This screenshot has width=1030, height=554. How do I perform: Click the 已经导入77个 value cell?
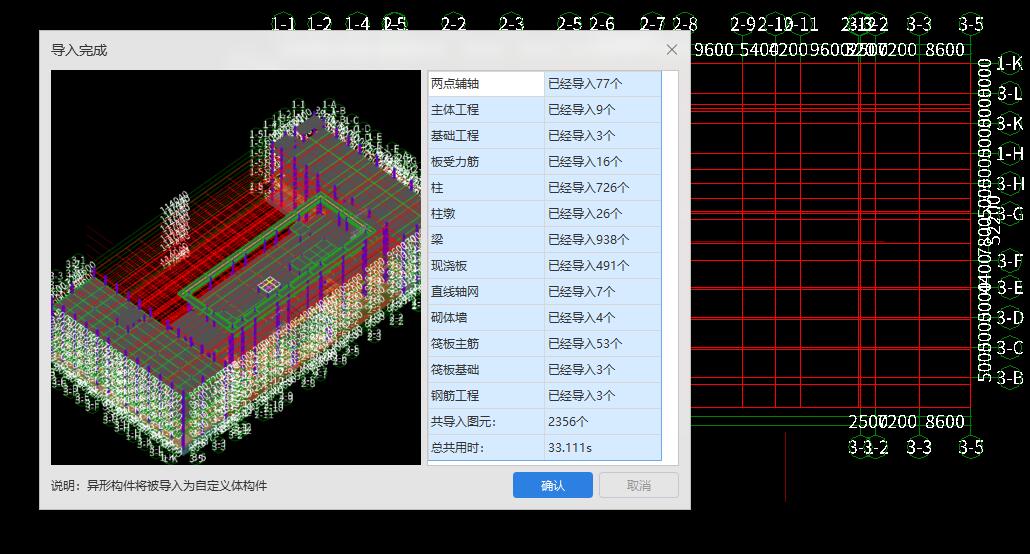(603, 83)
